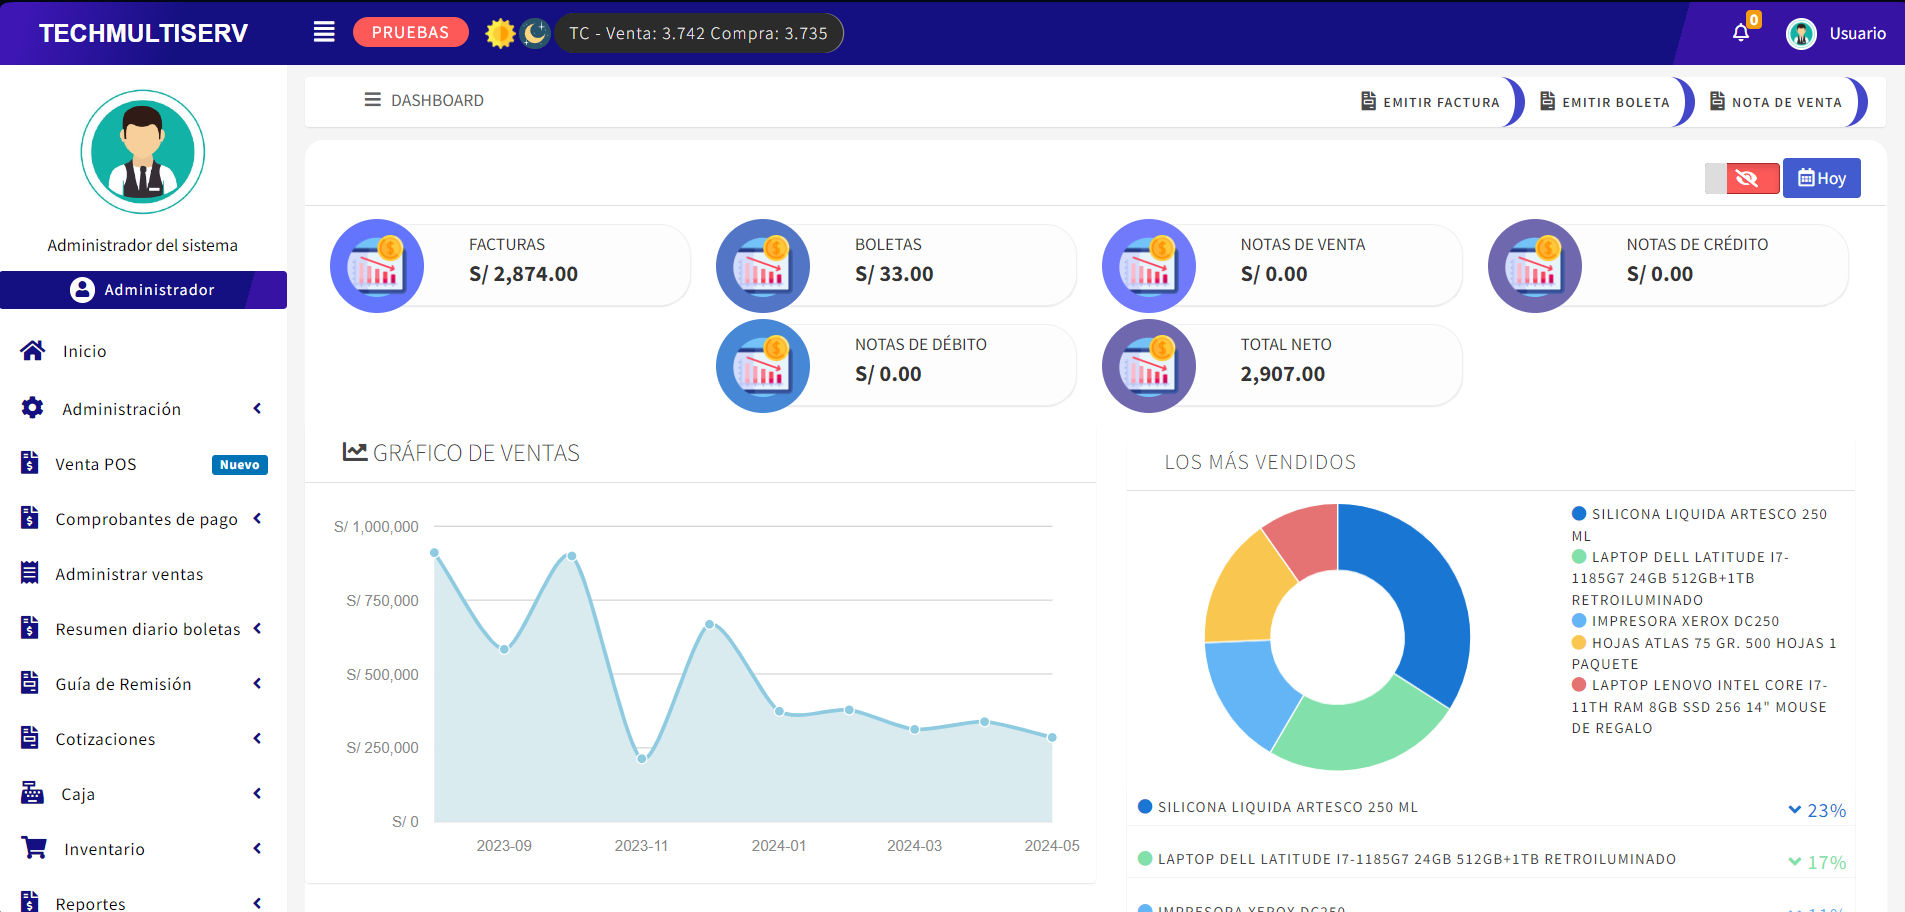Click Guía de Remisión document icon
This screenshot has height=912, width=1905.
(30, 683)
